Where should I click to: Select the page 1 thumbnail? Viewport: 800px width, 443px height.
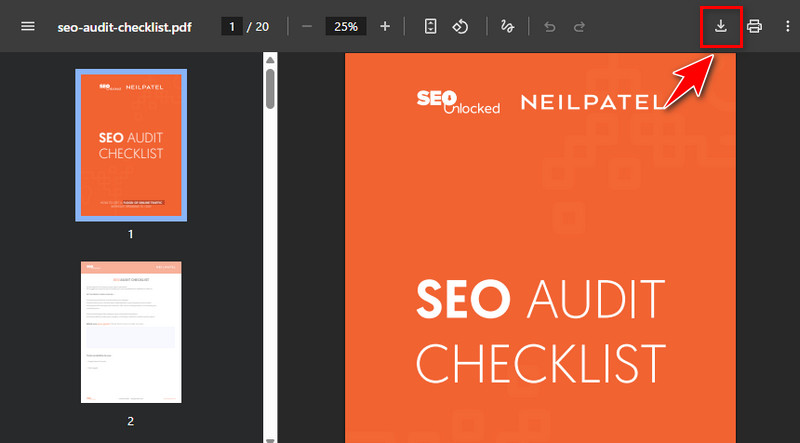coord(130,145)
